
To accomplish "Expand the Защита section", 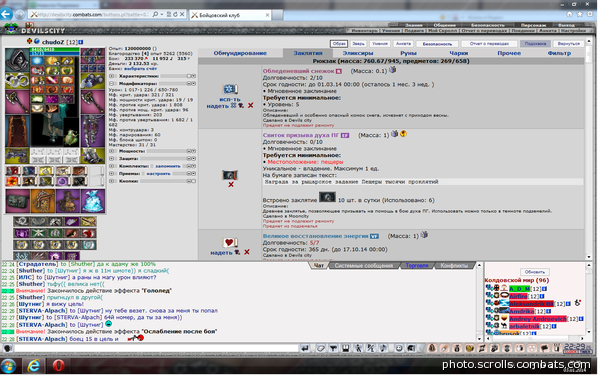I will coord(112,158).
